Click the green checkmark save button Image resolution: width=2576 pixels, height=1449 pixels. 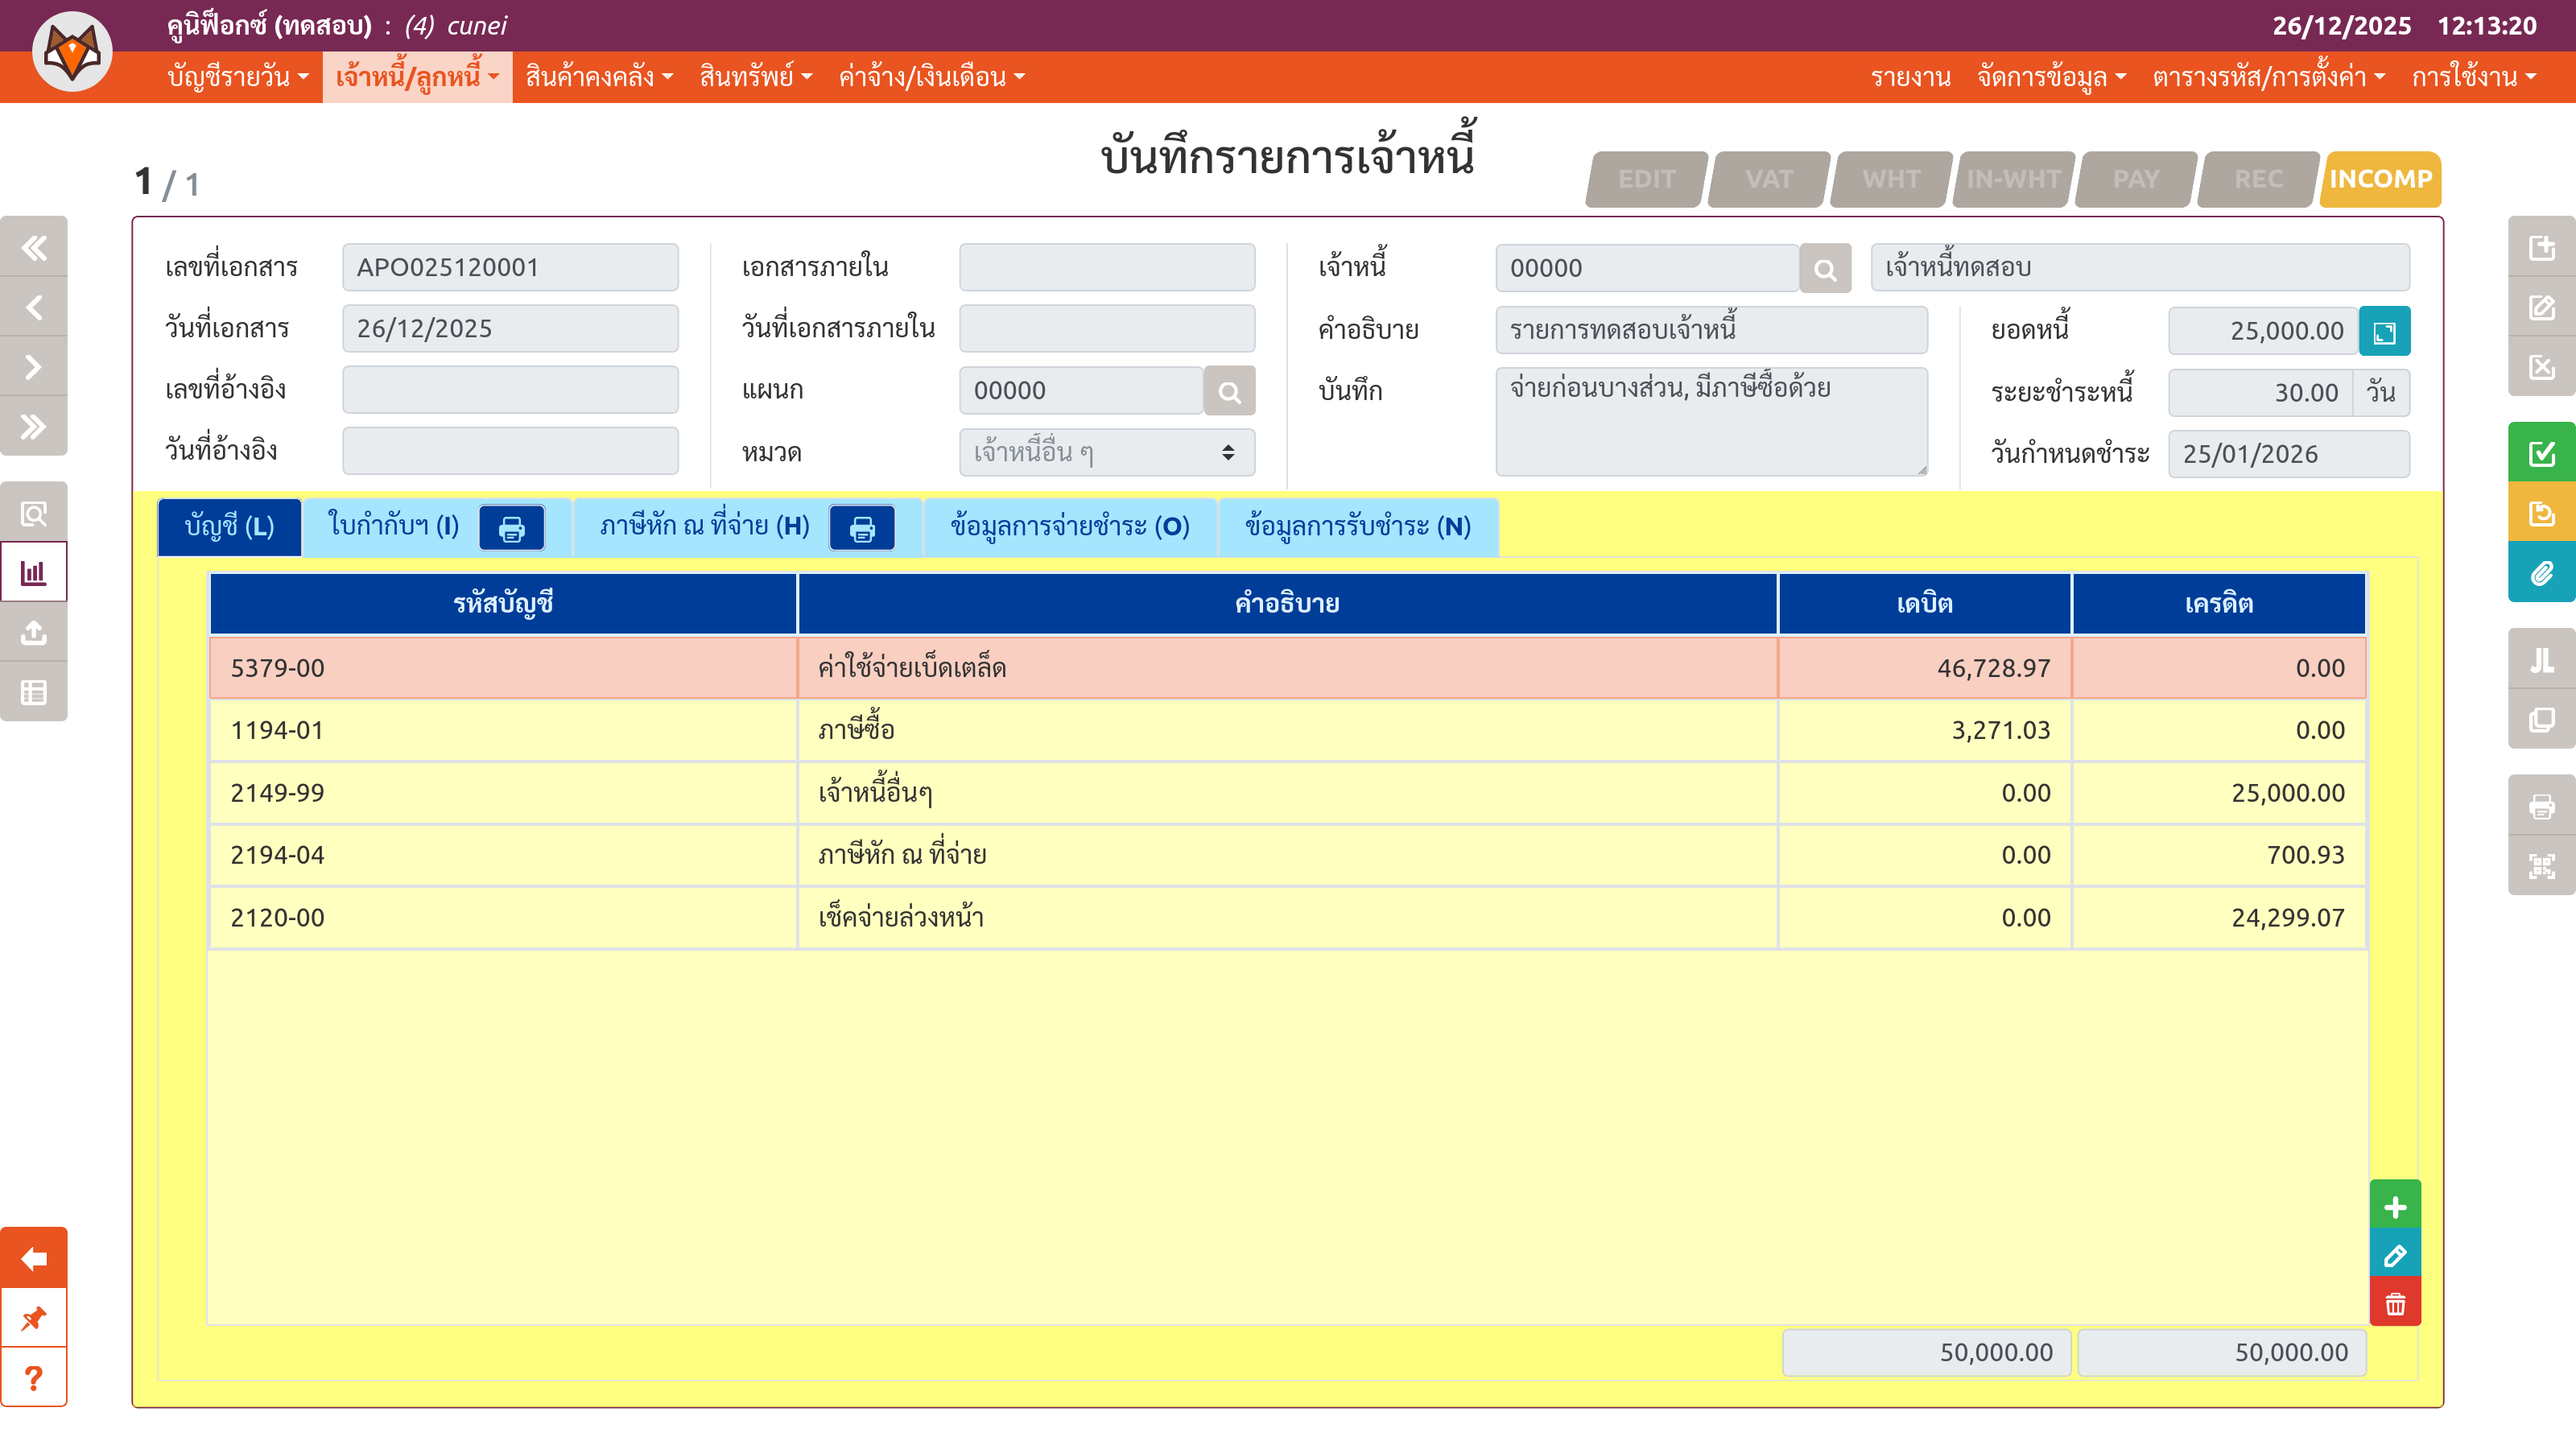[x=2540, y=453]
